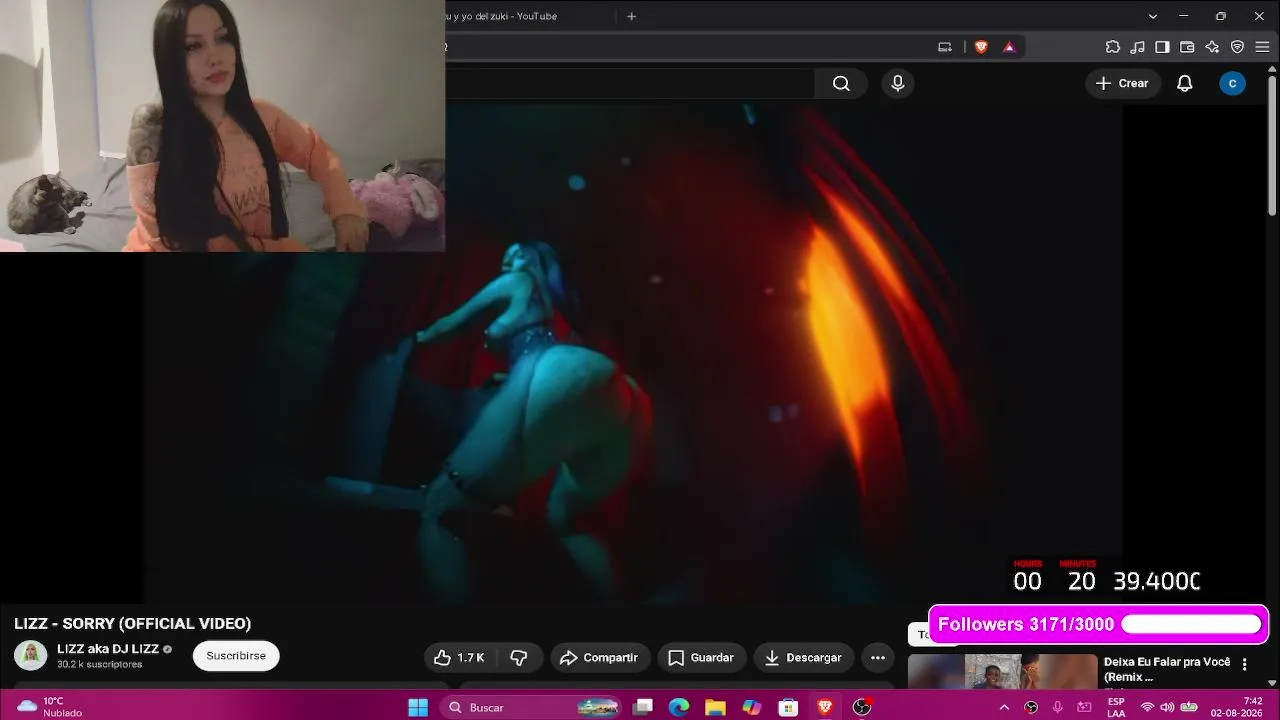The image size is (1280, 720).
Task: Select the YouTube browser tab
Action: [528, 16]
